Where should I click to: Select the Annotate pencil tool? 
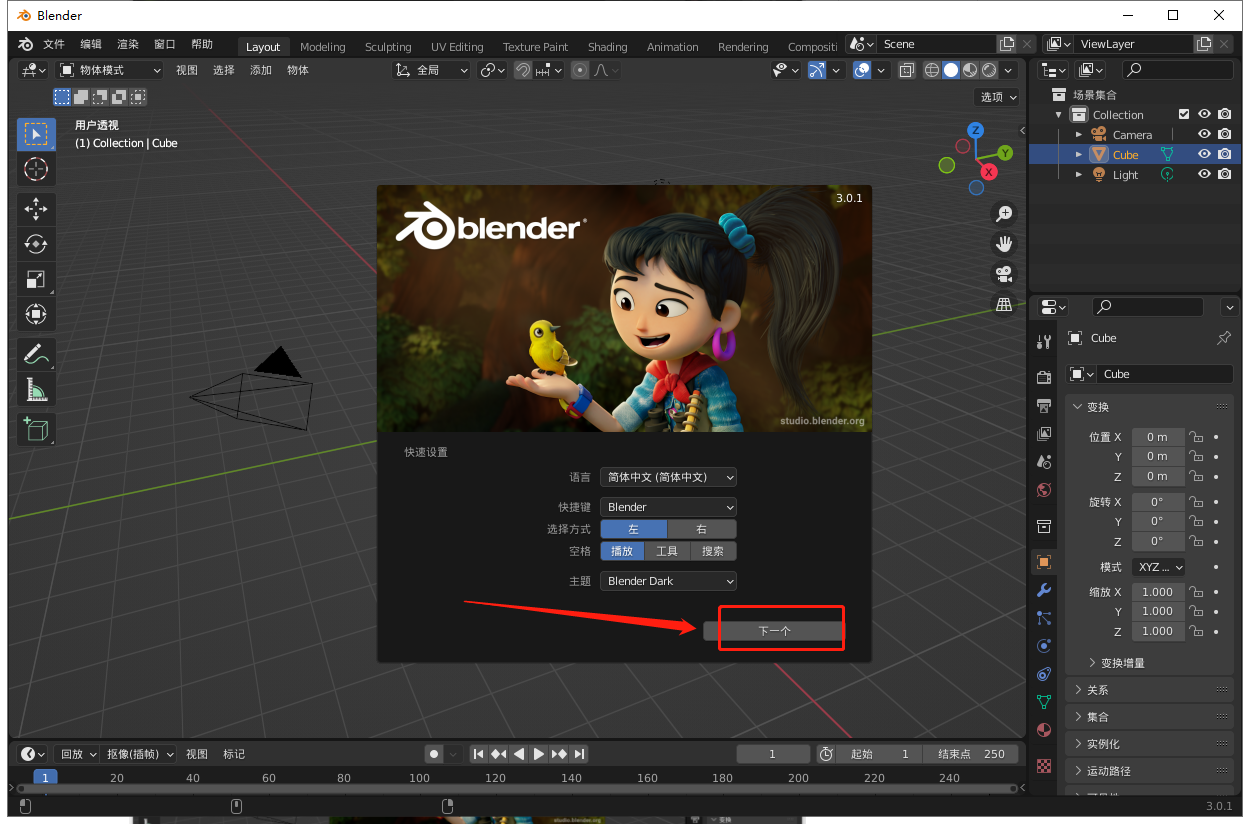pos(36,354)
